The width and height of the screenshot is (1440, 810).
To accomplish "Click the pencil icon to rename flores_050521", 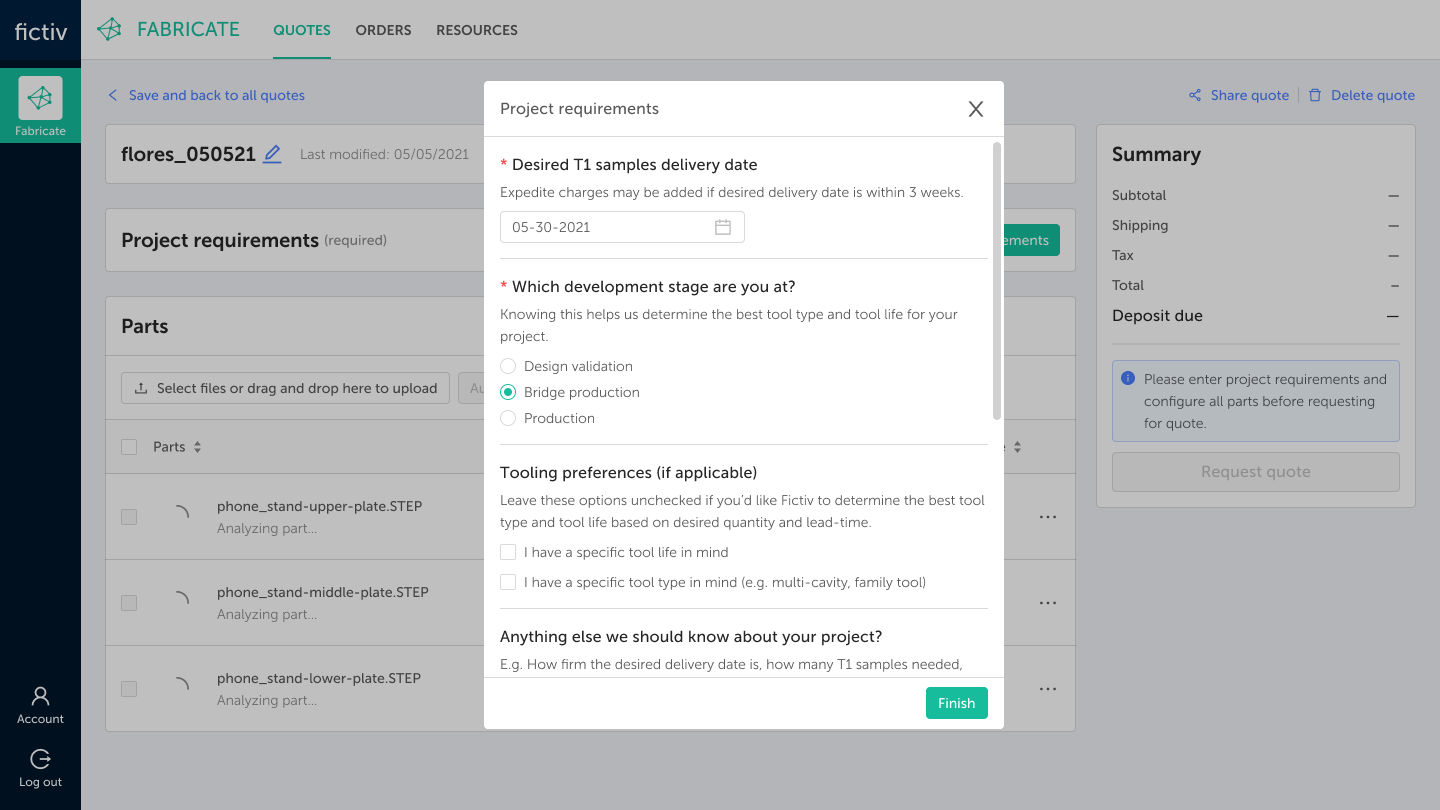I will pyautogui.click(x=272, y=154).
